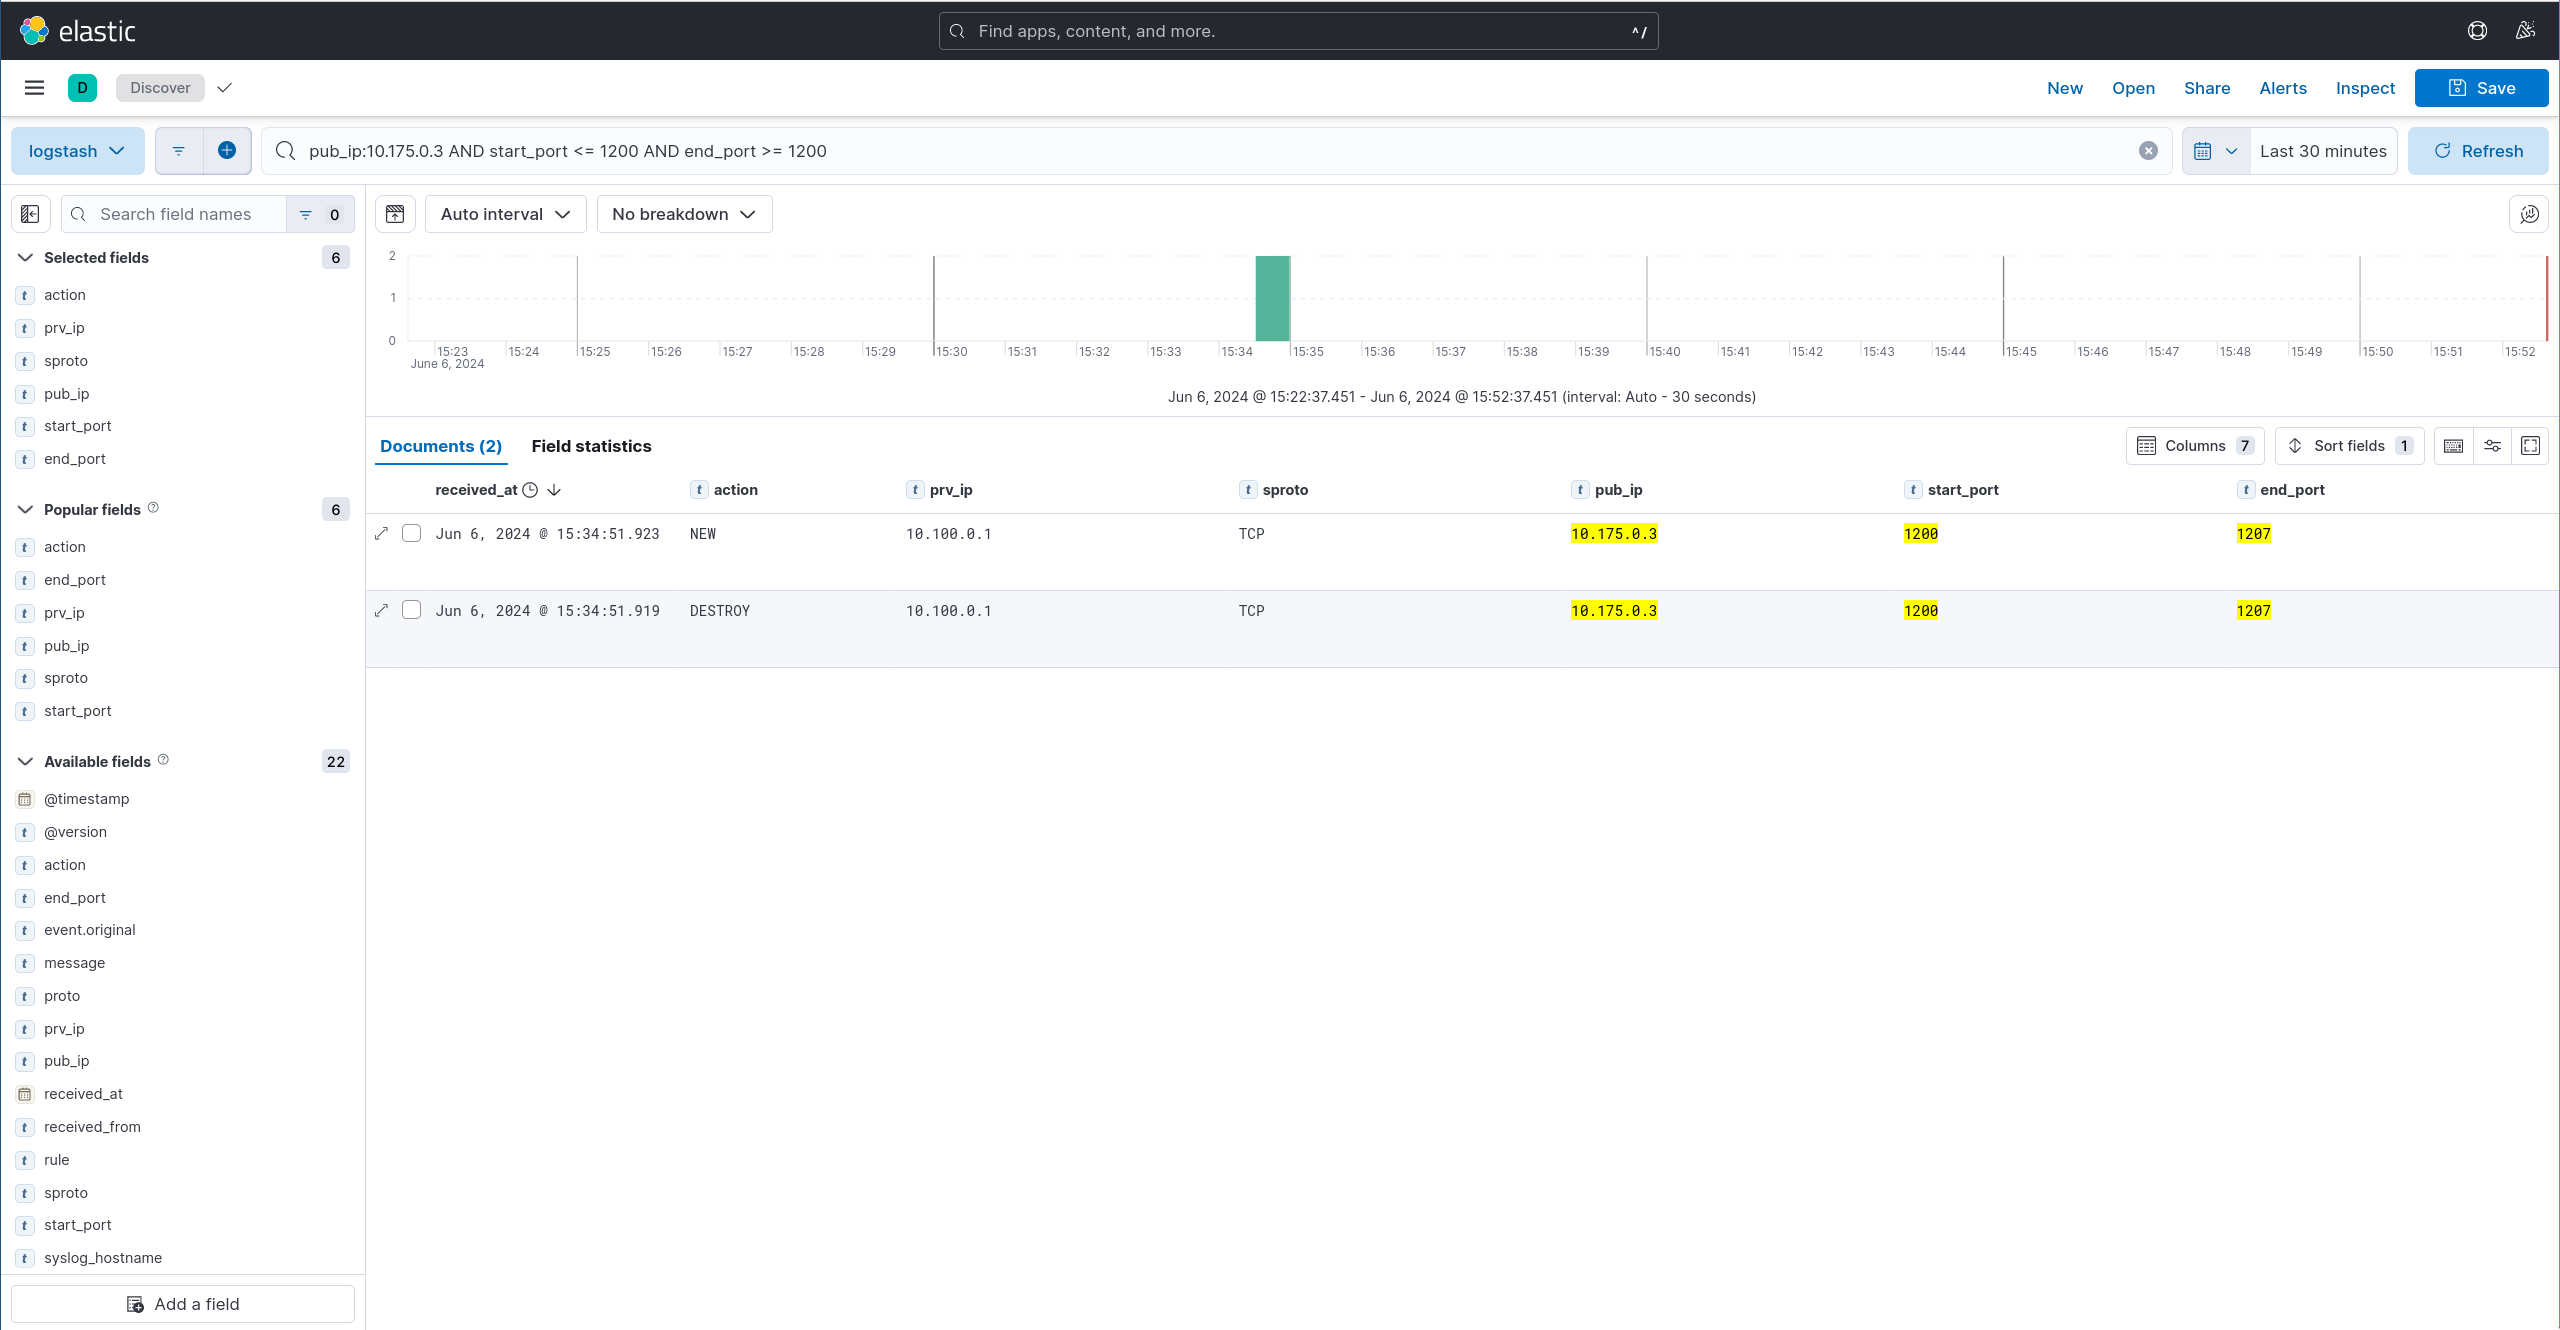Click Inspect in the top menu

[2365, 88]
